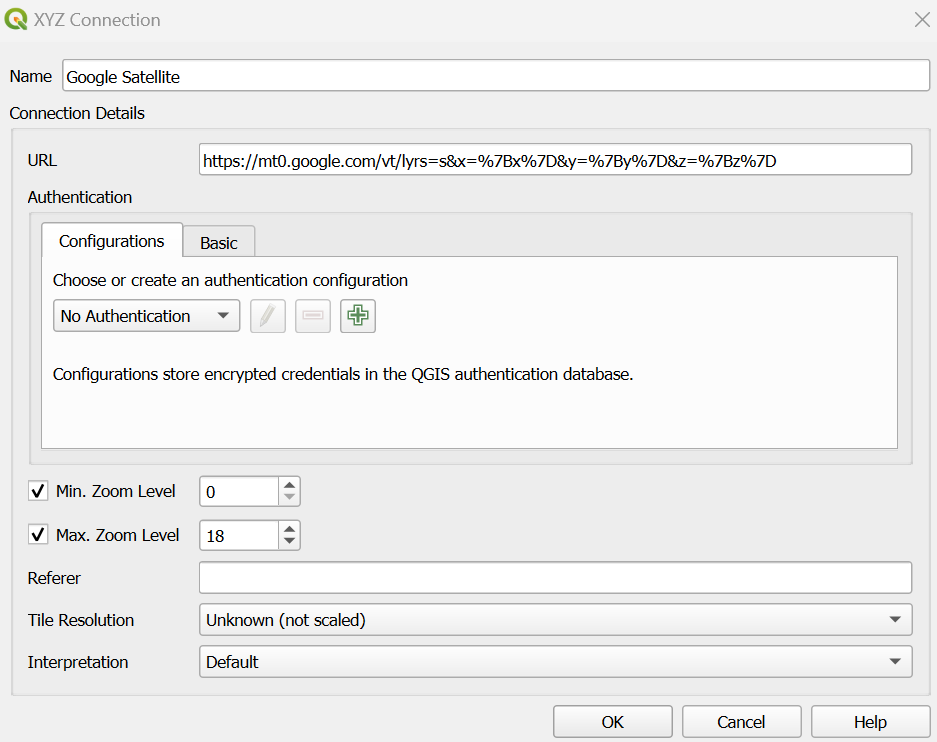
Task: Open Help for XYZ Connection
Action: (870, 722)
